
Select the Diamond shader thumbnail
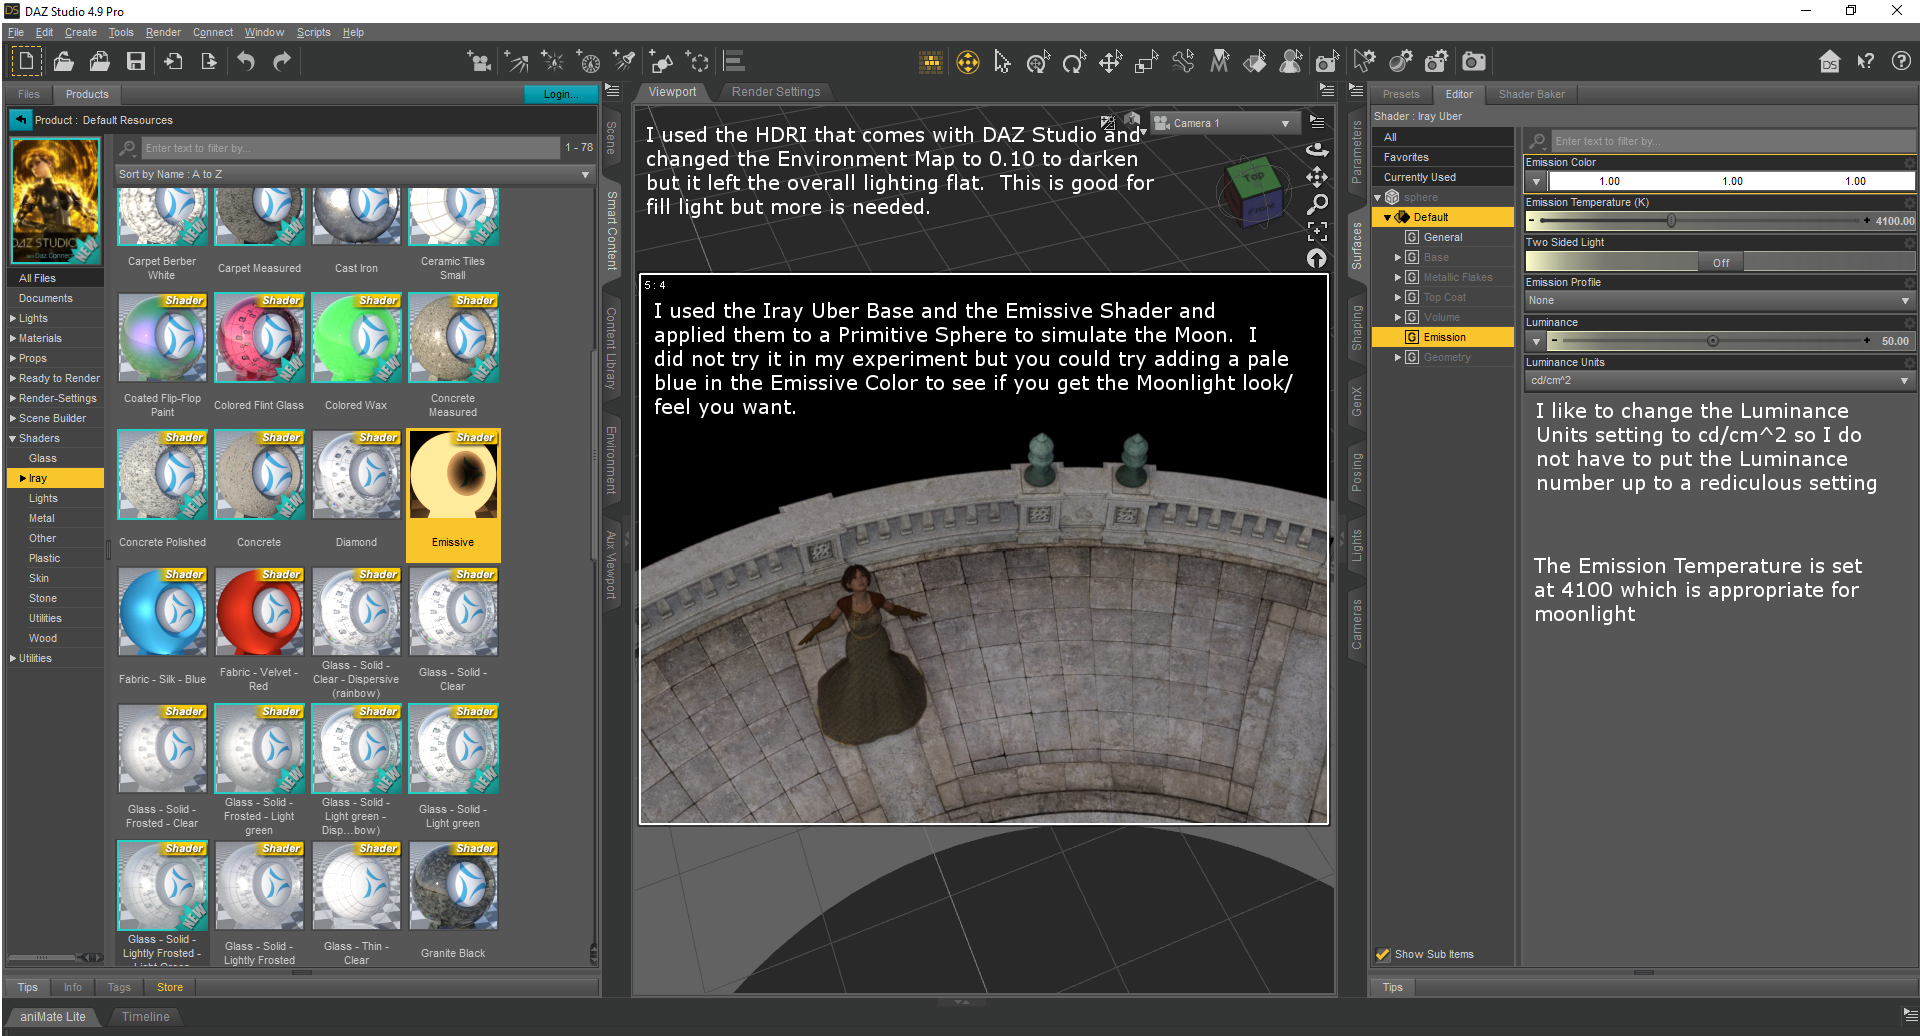click(357, 475)
